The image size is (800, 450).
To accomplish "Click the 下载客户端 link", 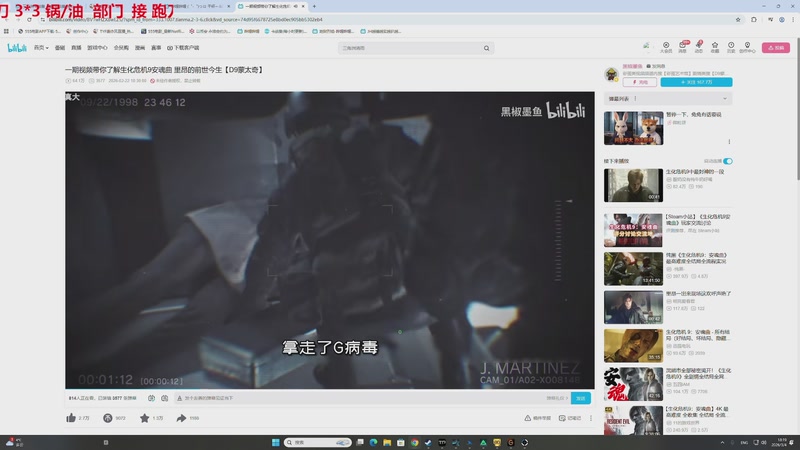I will point(183,48).
